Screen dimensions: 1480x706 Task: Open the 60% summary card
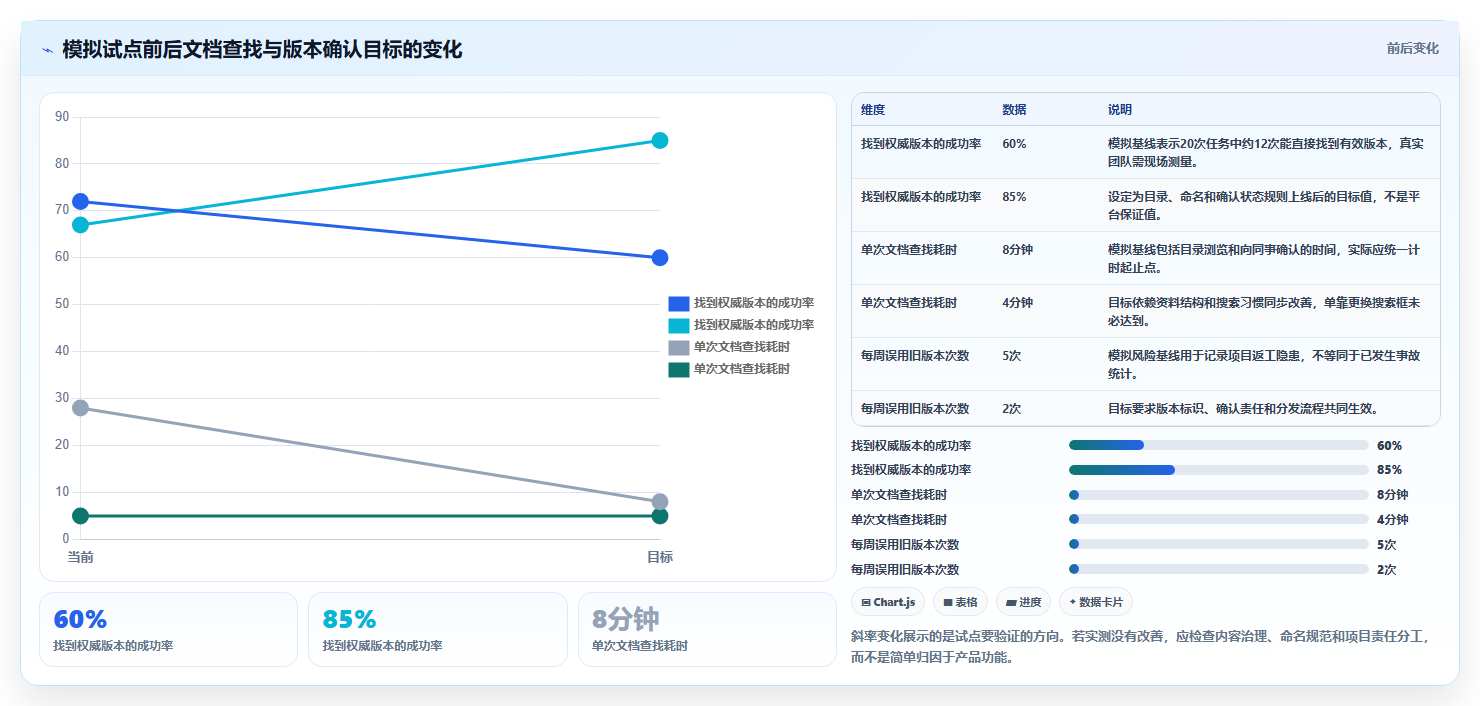[x=168, y=629]
